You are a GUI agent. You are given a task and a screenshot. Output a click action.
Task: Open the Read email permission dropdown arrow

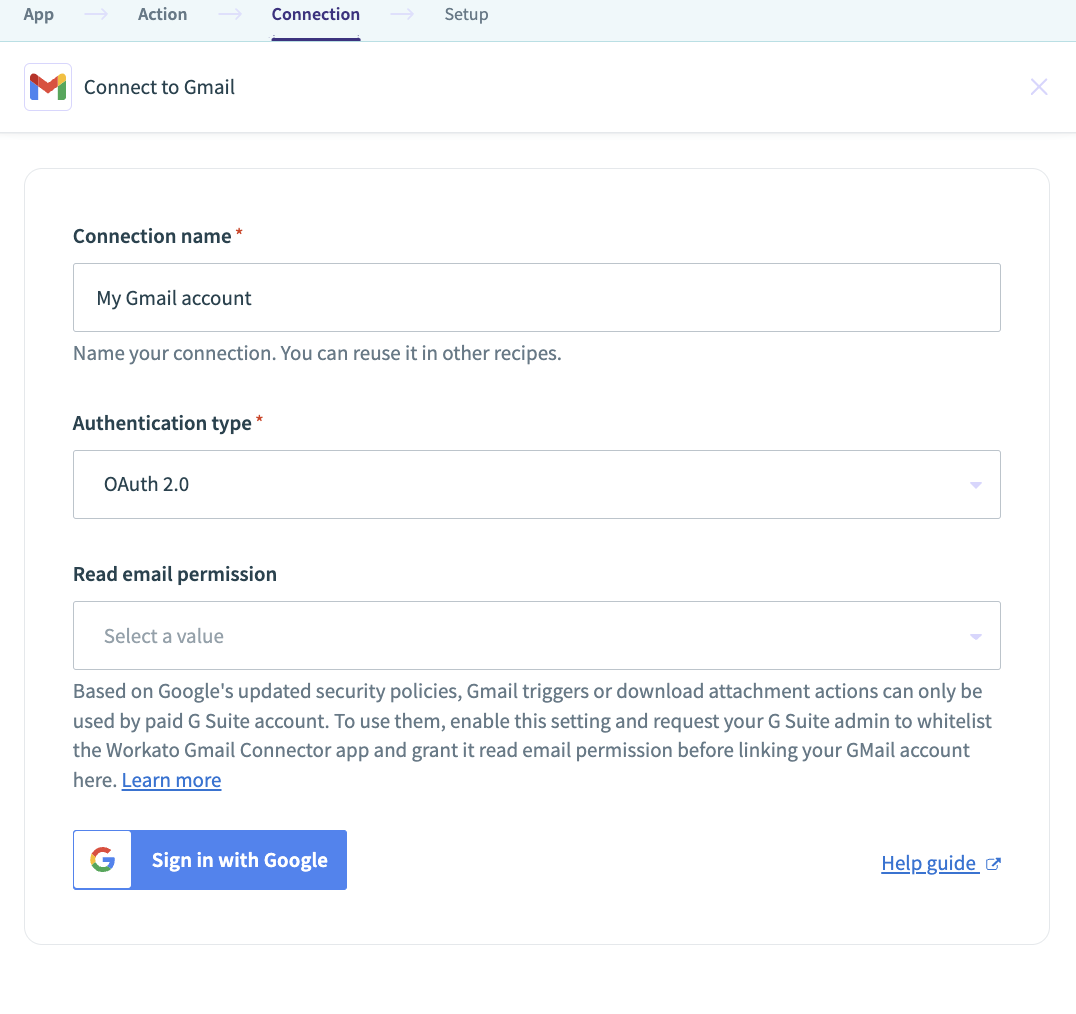[x=975, y=637]
